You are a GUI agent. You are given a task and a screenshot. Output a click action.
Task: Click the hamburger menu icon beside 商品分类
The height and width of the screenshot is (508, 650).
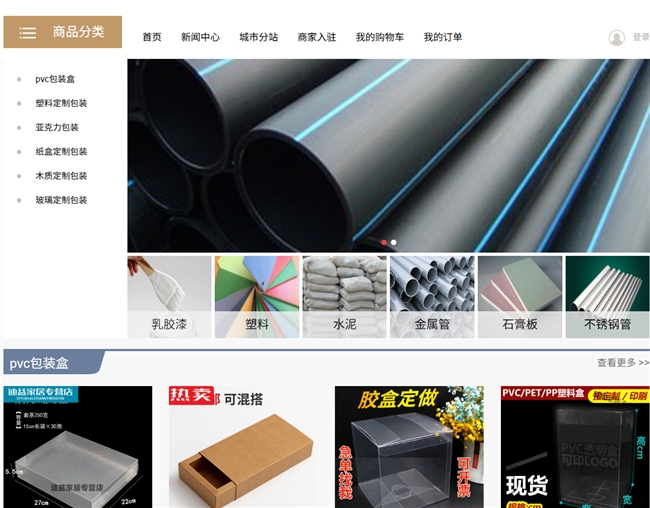tap(28, 33)
